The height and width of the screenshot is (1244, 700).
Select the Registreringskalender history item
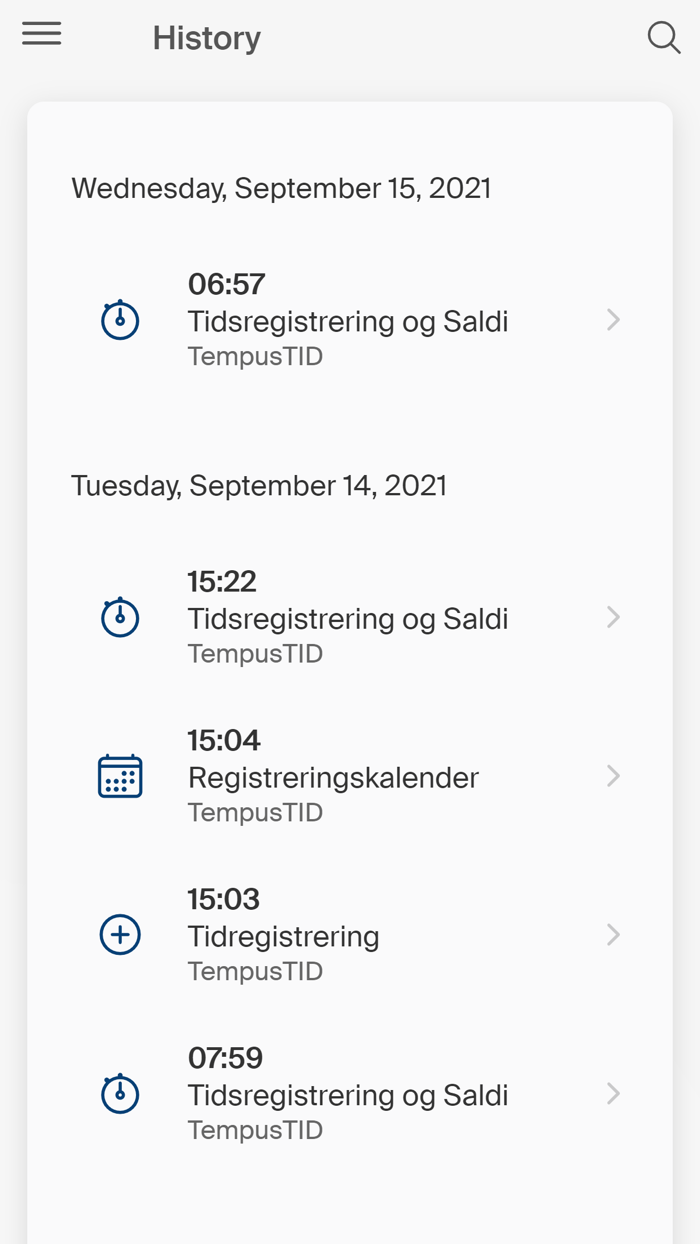[333, 777]
